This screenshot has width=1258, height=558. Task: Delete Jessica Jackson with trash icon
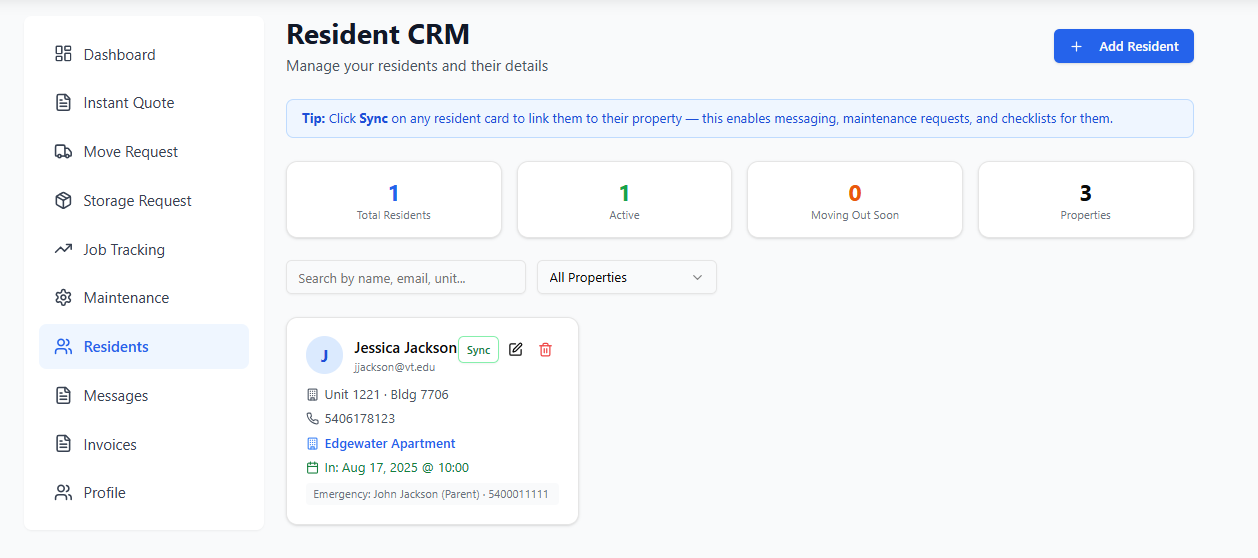(x=545, y=349)
